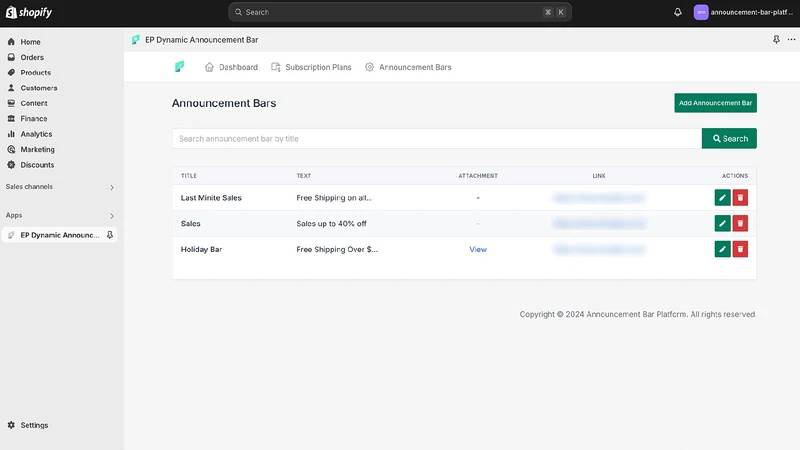Open Discounts in sidebar

click(x=37, y=165)
